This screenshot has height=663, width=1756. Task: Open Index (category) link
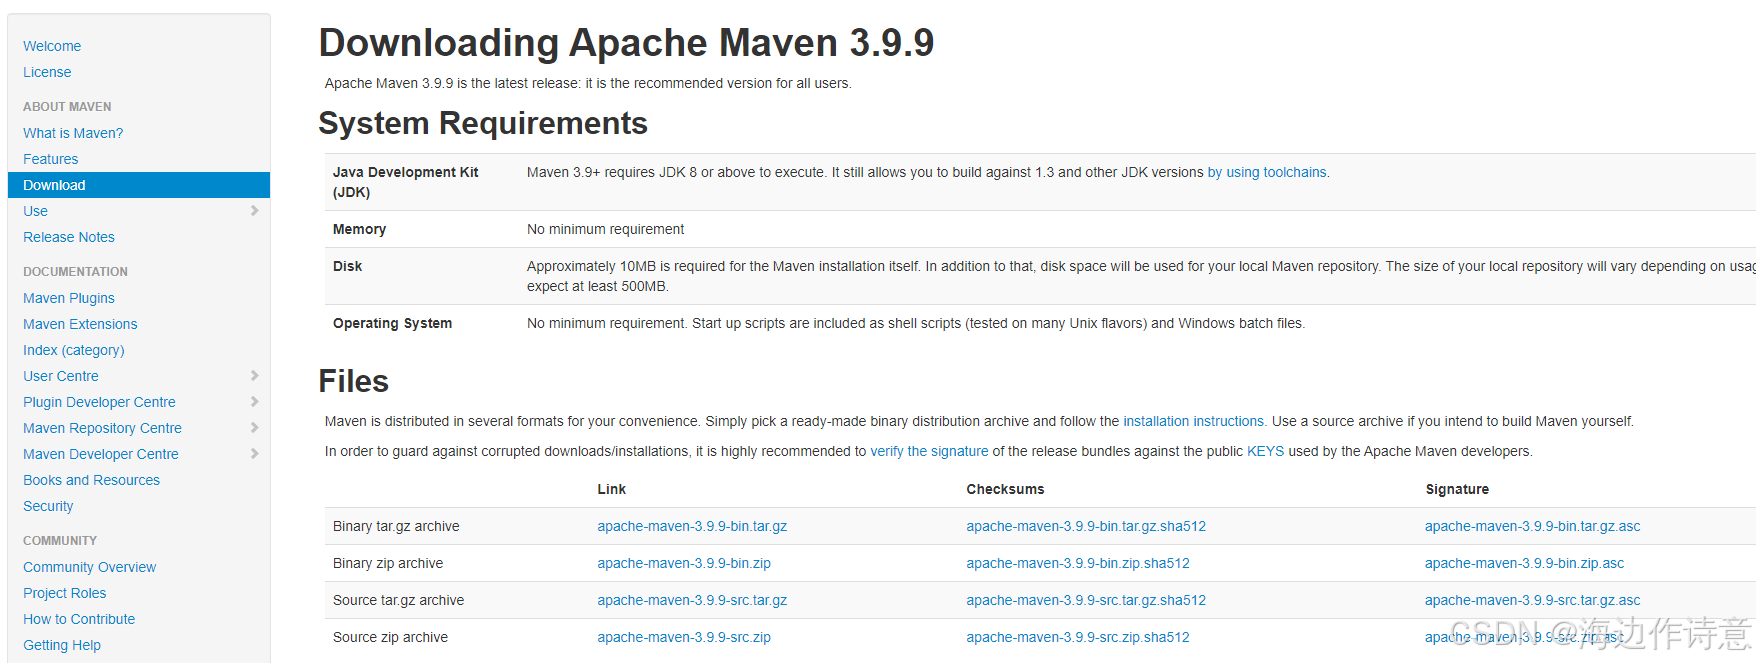pos(74,350)
